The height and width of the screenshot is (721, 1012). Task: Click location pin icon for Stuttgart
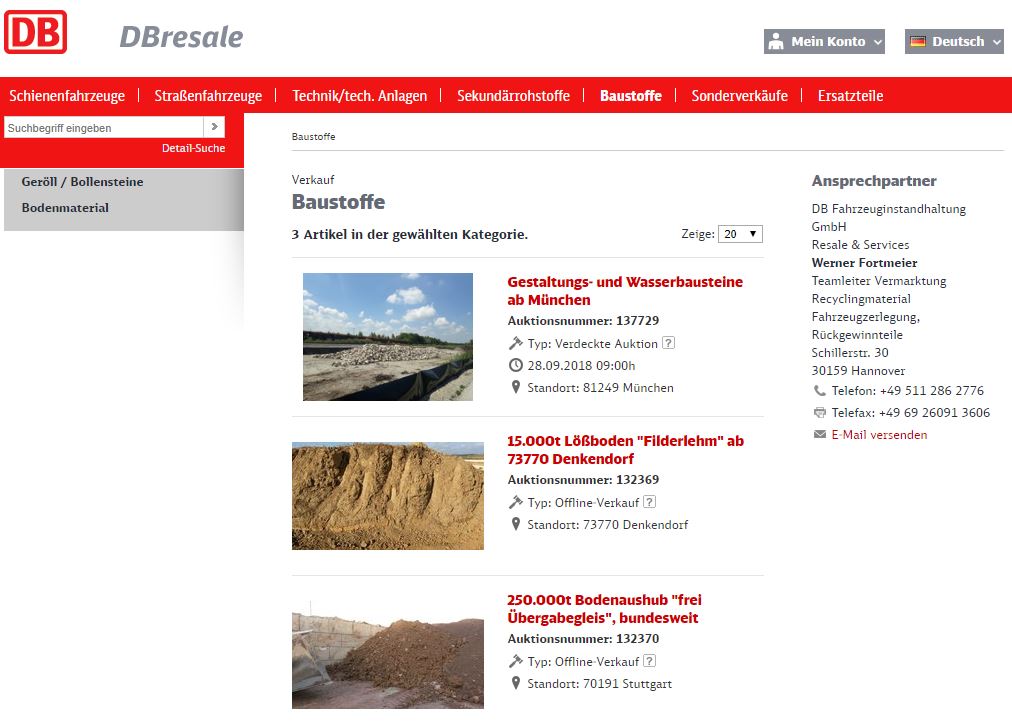516,683
